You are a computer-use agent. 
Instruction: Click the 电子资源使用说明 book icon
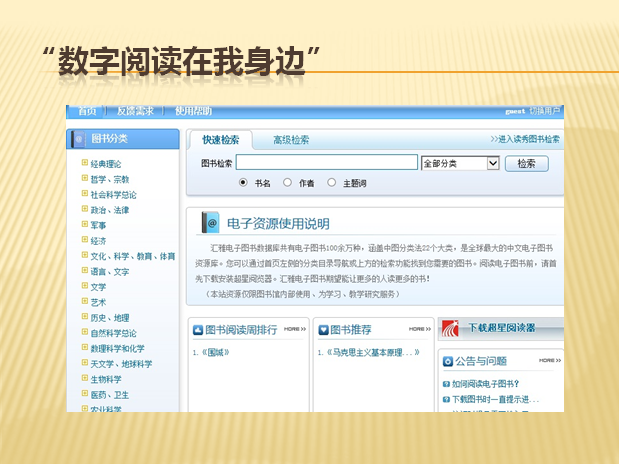(x=210, y=223)
